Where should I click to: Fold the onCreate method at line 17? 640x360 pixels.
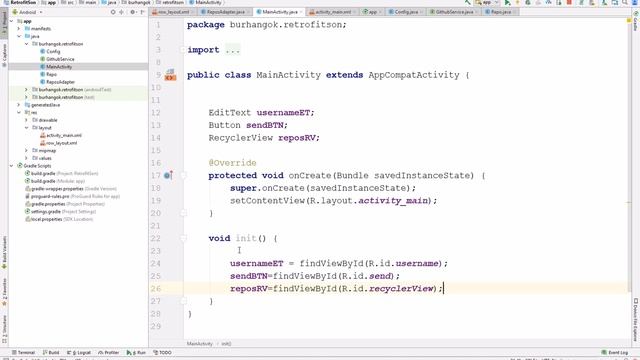[x=183, y=176]
